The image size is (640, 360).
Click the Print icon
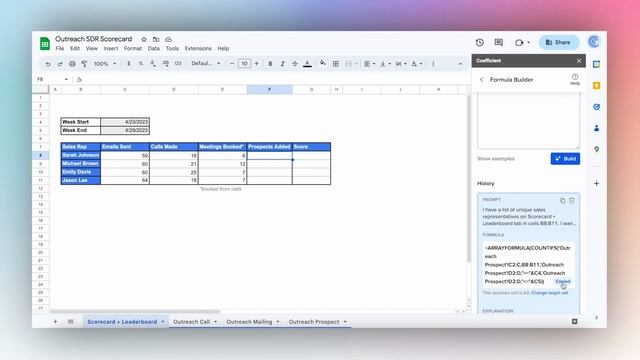72,64
